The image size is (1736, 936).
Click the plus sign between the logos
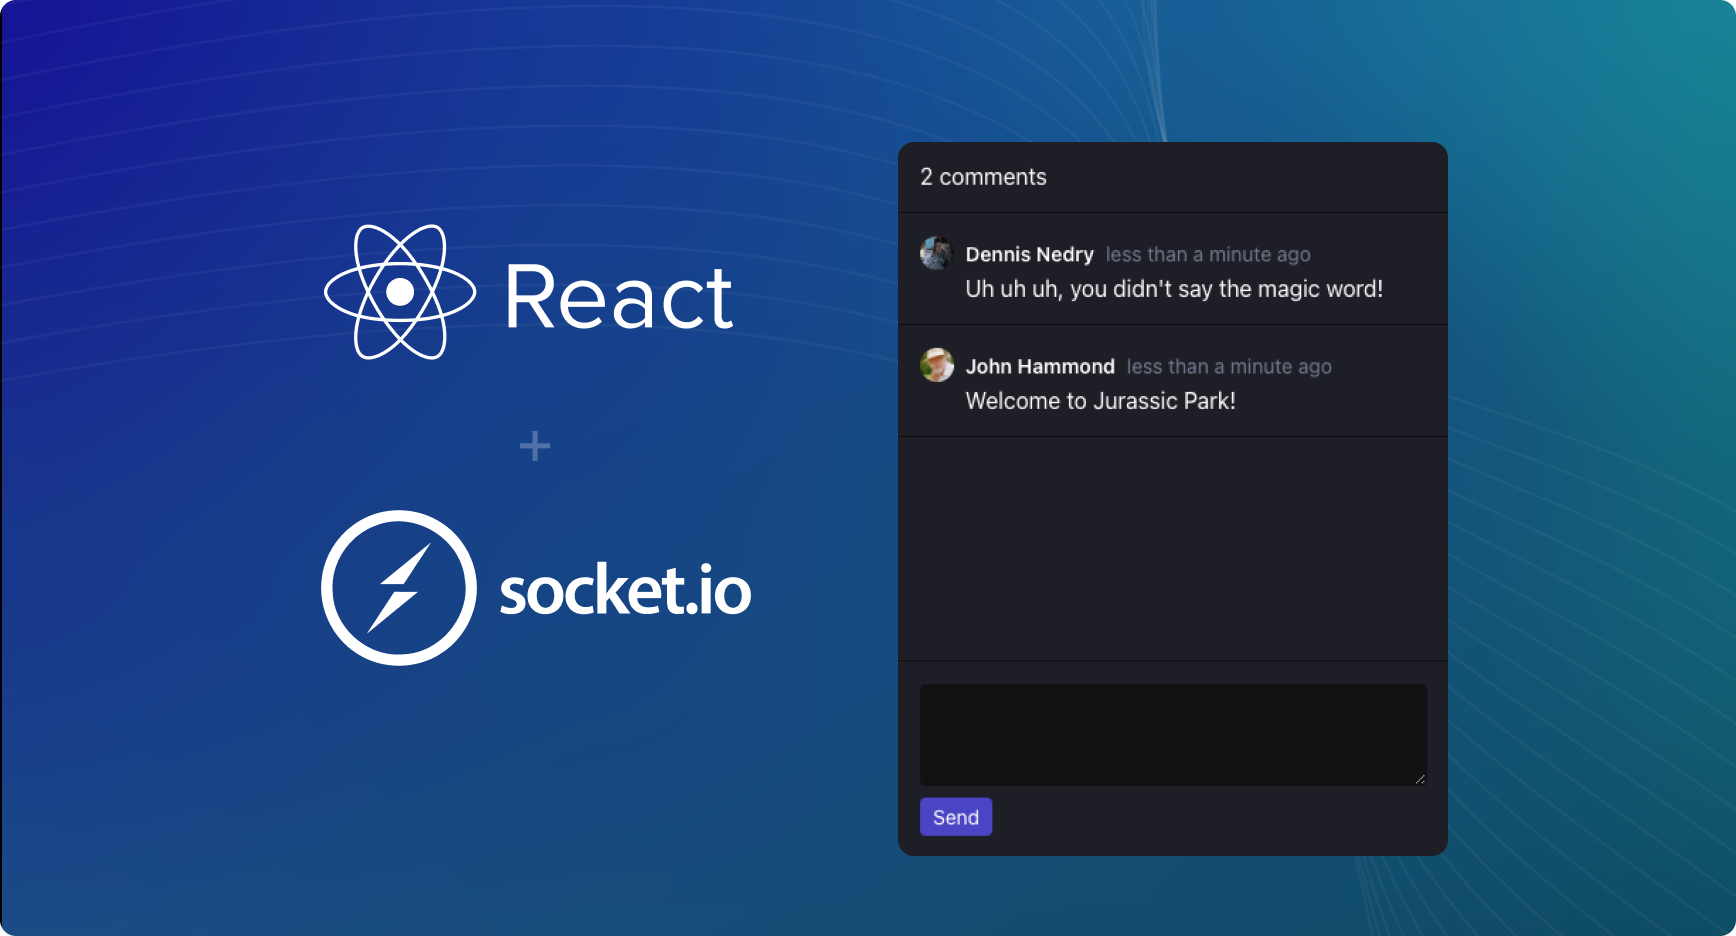(535, 446)
